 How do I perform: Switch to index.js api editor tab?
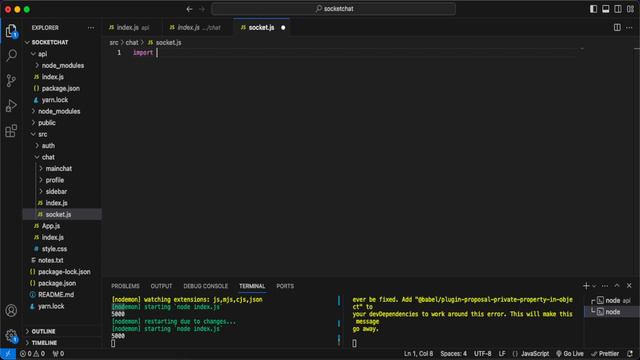pos(131,27)
